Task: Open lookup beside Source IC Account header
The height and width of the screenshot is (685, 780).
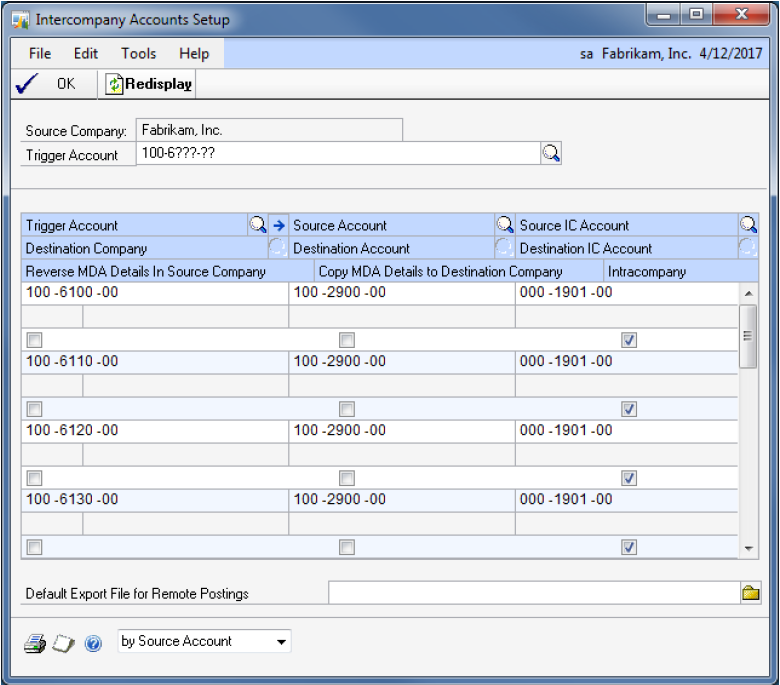Action: click(748, 225)
